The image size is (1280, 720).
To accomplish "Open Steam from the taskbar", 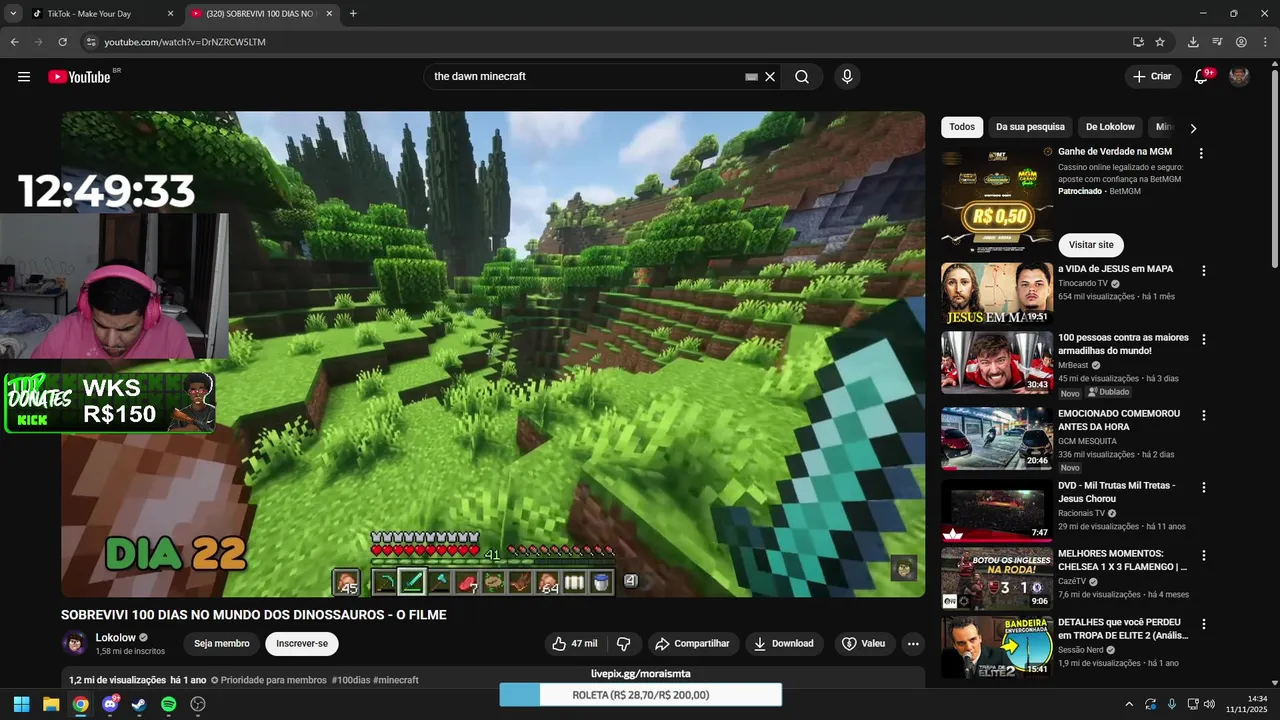I will click(x=139, y=704).
